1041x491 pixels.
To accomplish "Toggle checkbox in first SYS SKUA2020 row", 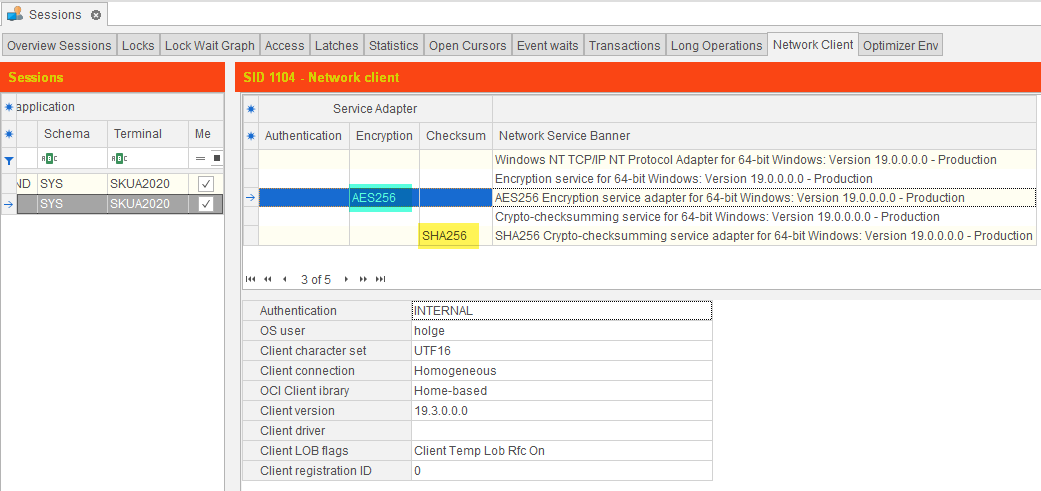I will click(x=206, y=184).
